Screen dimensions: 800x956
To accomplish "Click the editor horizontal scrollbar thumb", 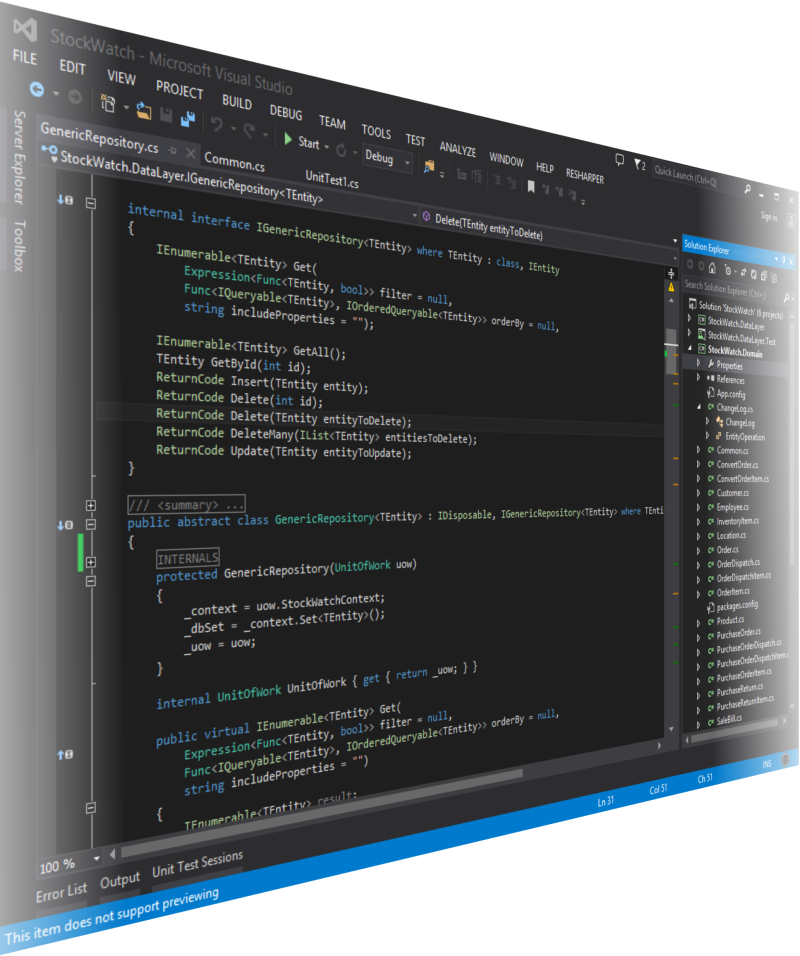I will coord(321,812).
